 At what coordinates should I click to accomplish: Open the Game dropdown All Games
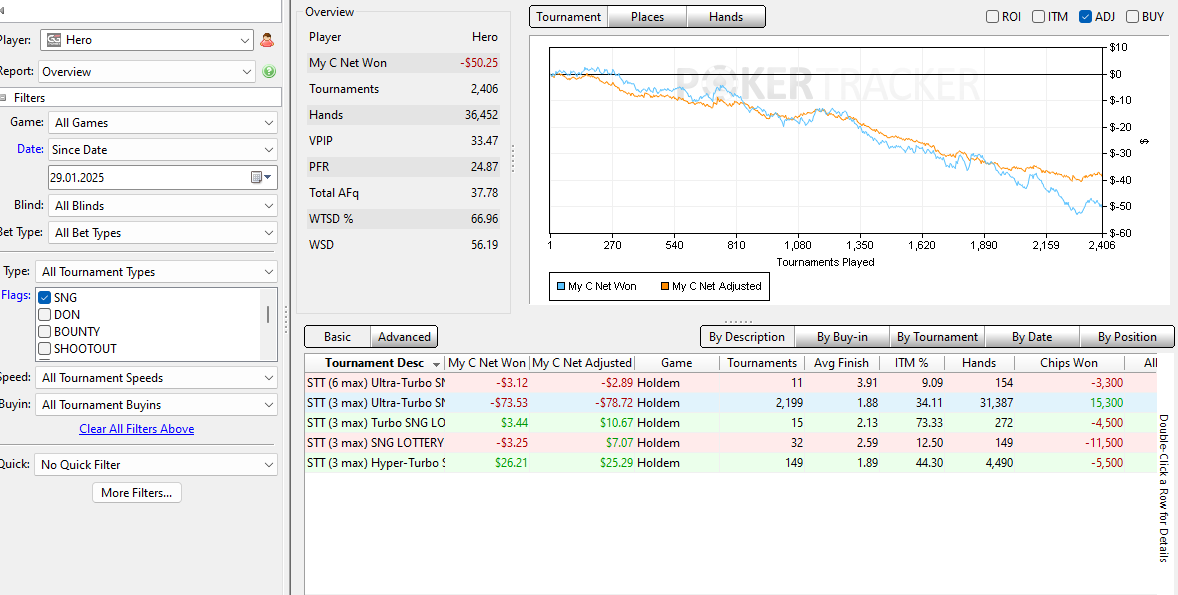(163, 122)
